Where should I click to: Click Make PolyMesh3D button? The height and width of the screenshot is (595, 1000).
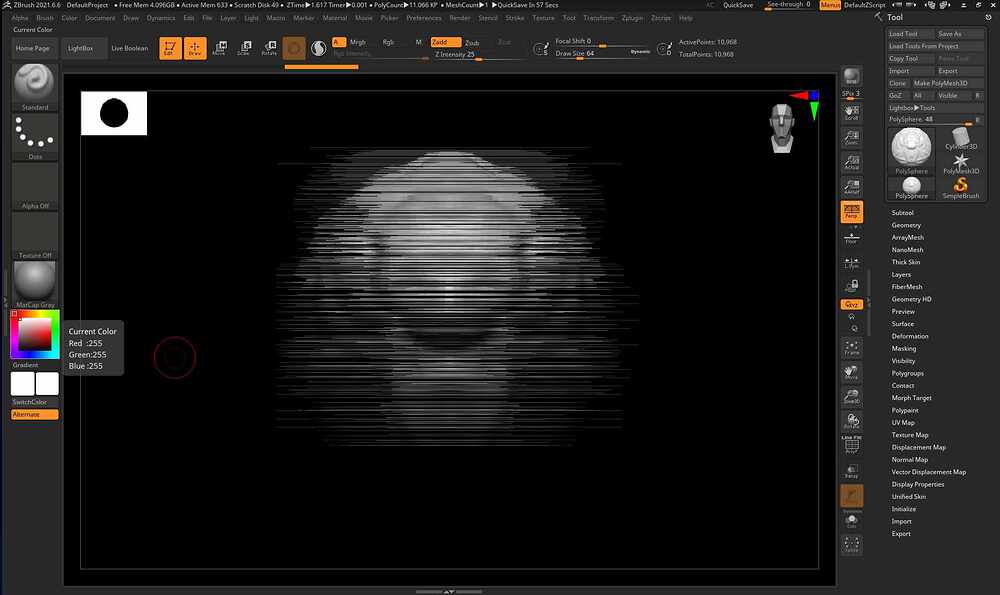948,84
